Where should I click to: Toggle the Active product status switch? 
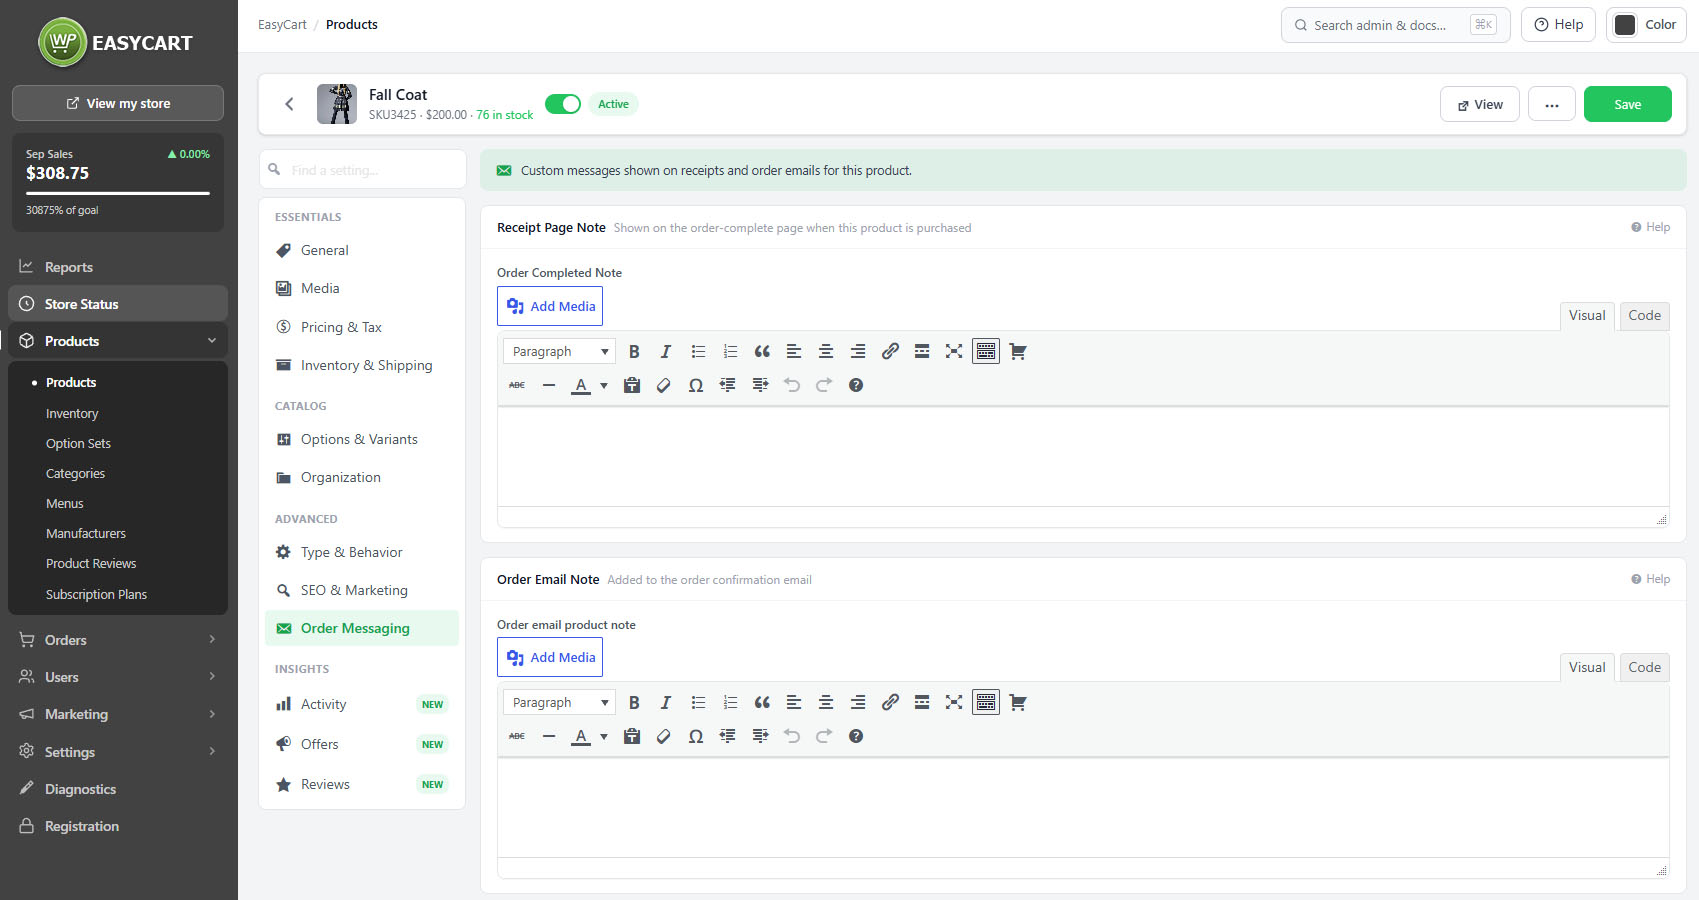coord(563,104)
